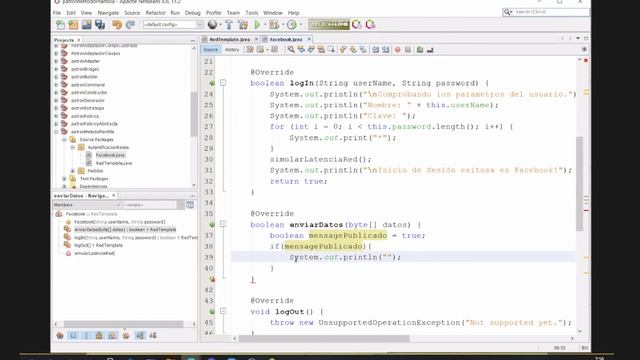The image size is (640, 360).
Task: Toggle Sort by Name in Navigator
Action: 140,335
